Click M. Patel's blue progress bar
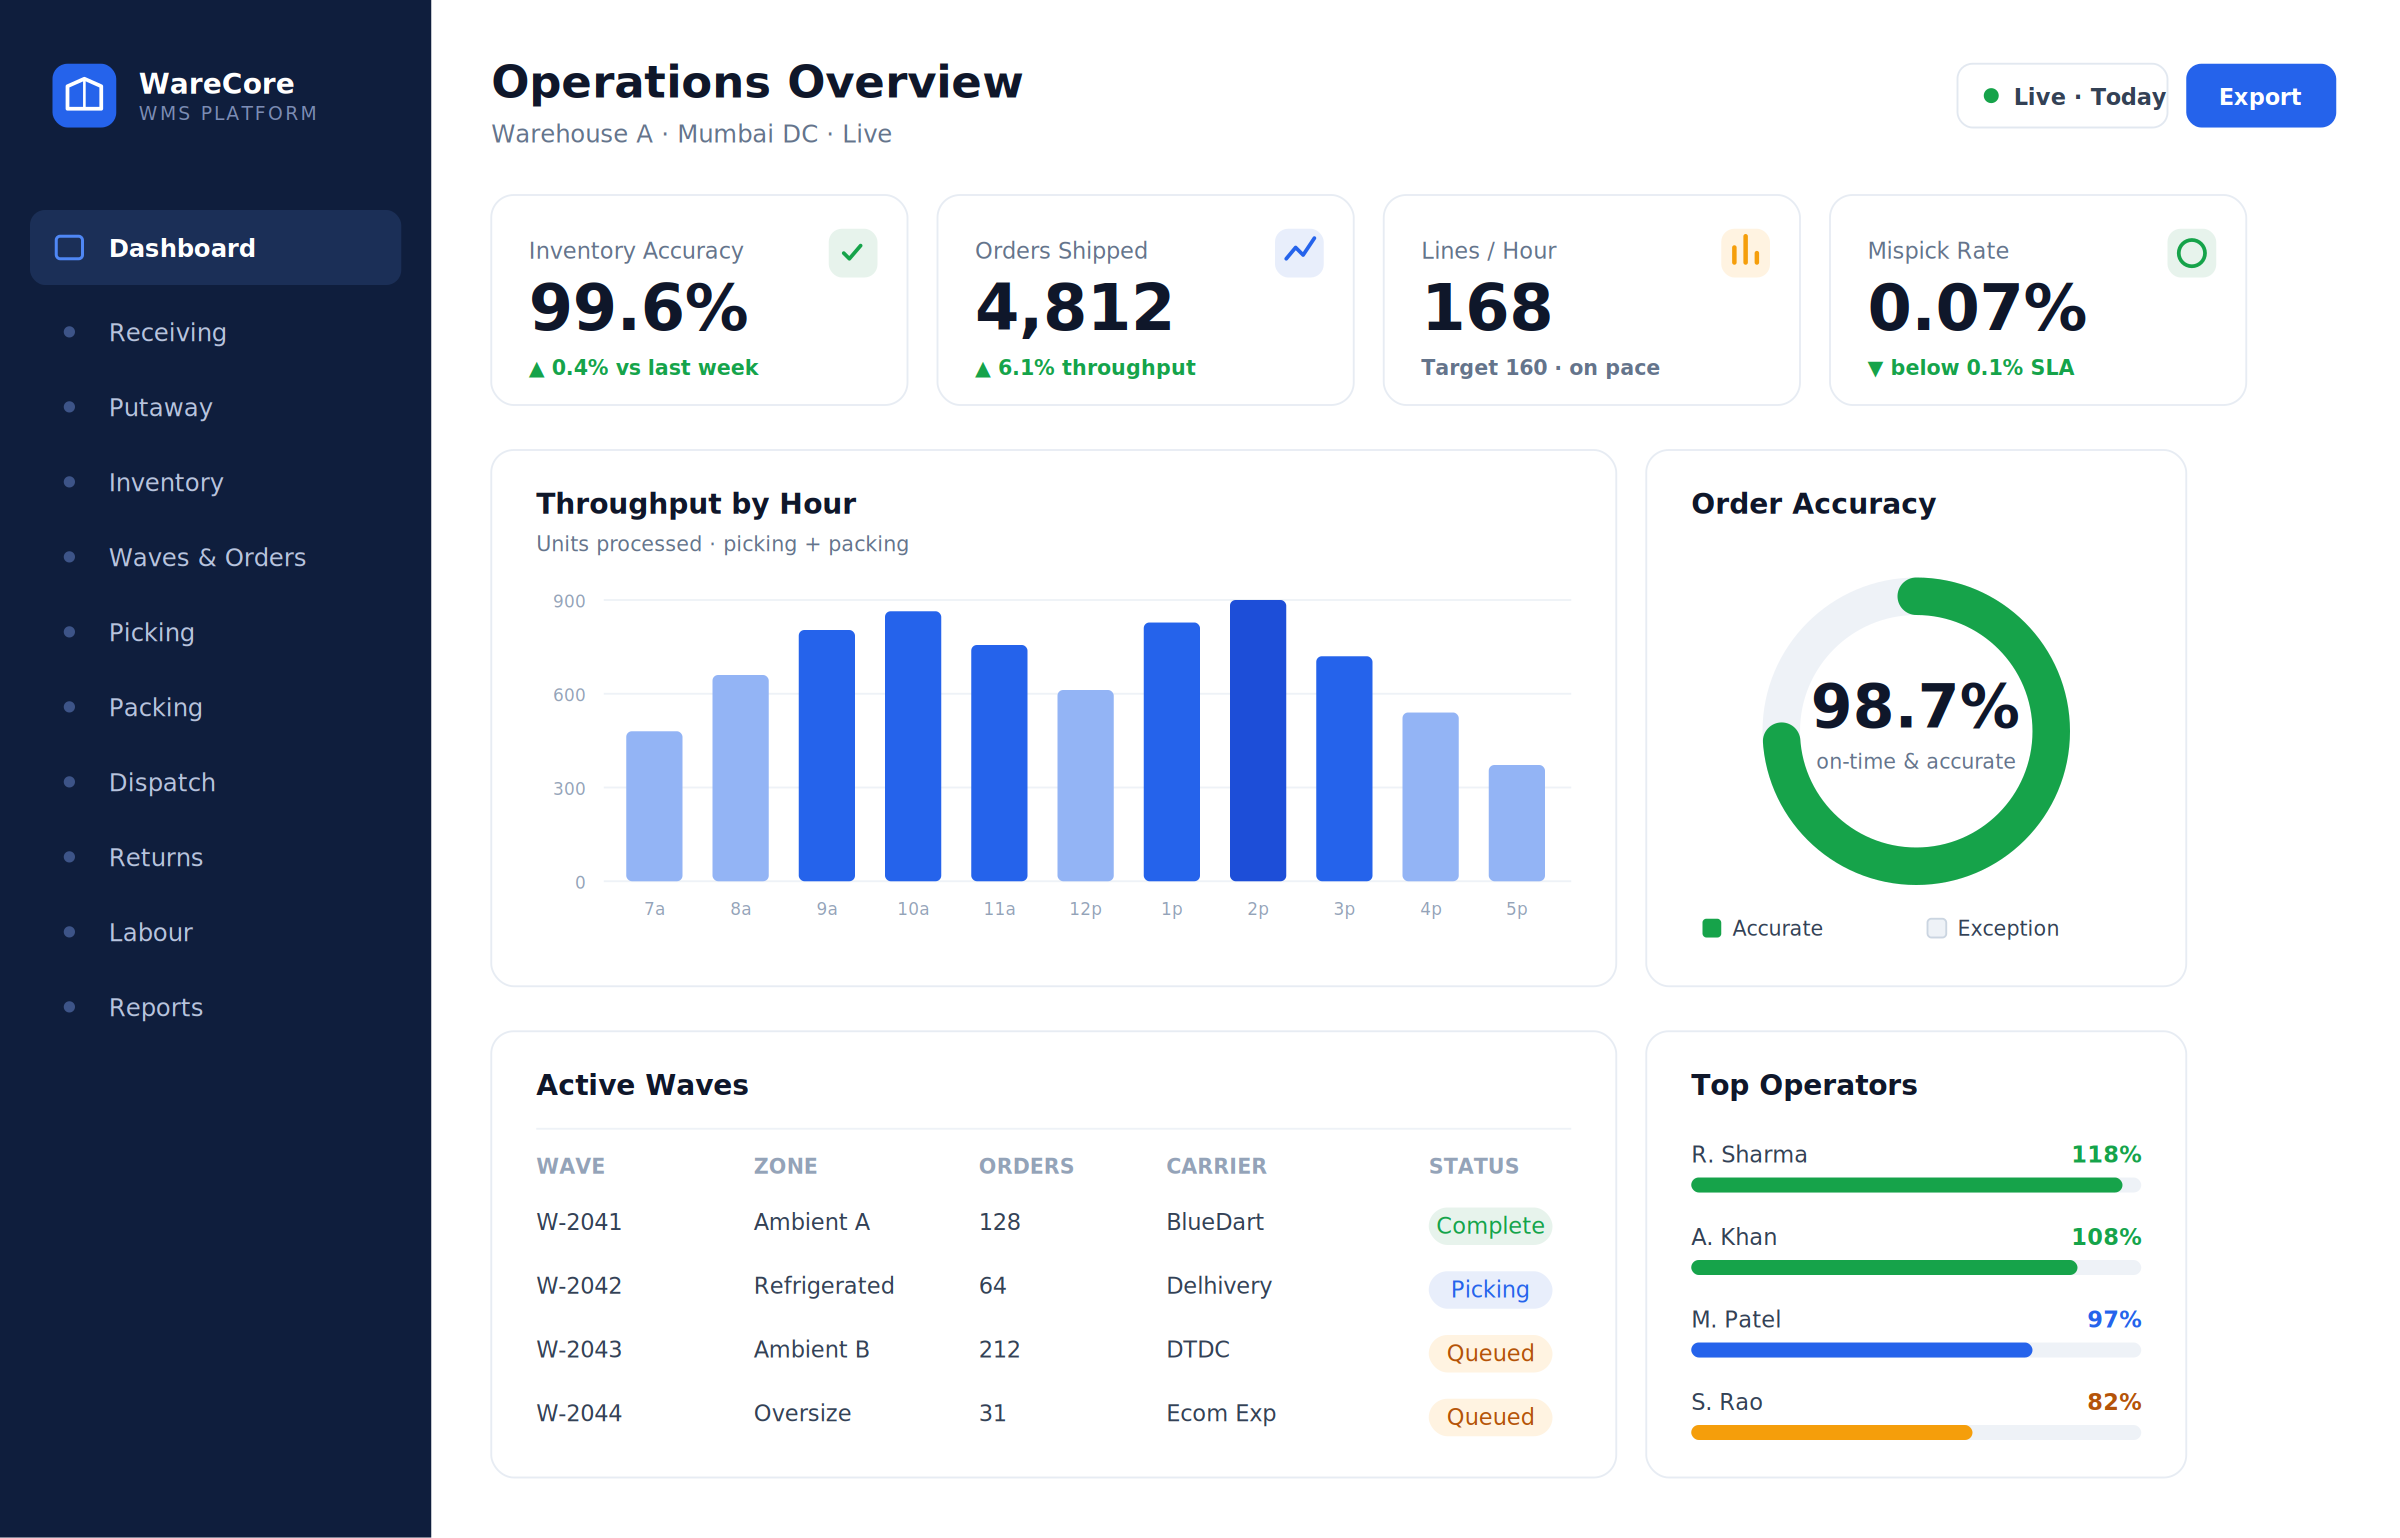This screenshot has width=2400, height=1538. (1861, 1350)
